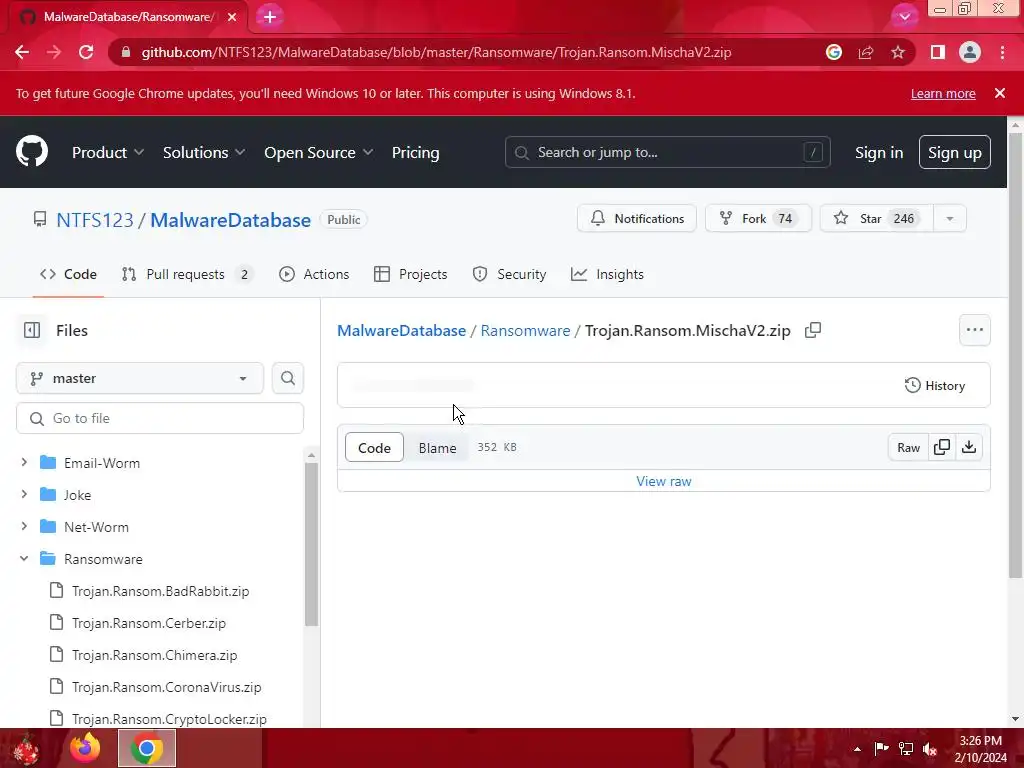Download the raw file icon
This screenshot has width=1024, height=768.
point(969,447)
